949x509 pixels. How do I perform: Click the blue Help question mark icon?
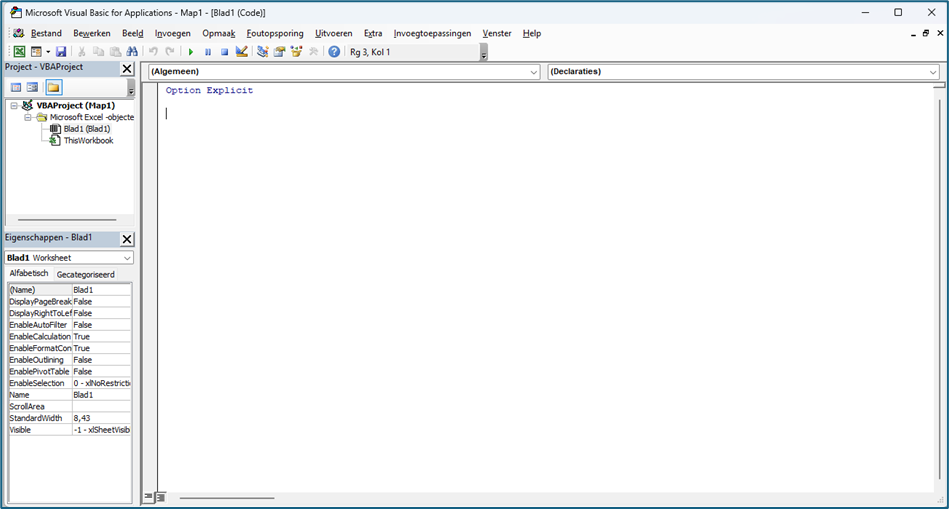[x=334, y=52]
